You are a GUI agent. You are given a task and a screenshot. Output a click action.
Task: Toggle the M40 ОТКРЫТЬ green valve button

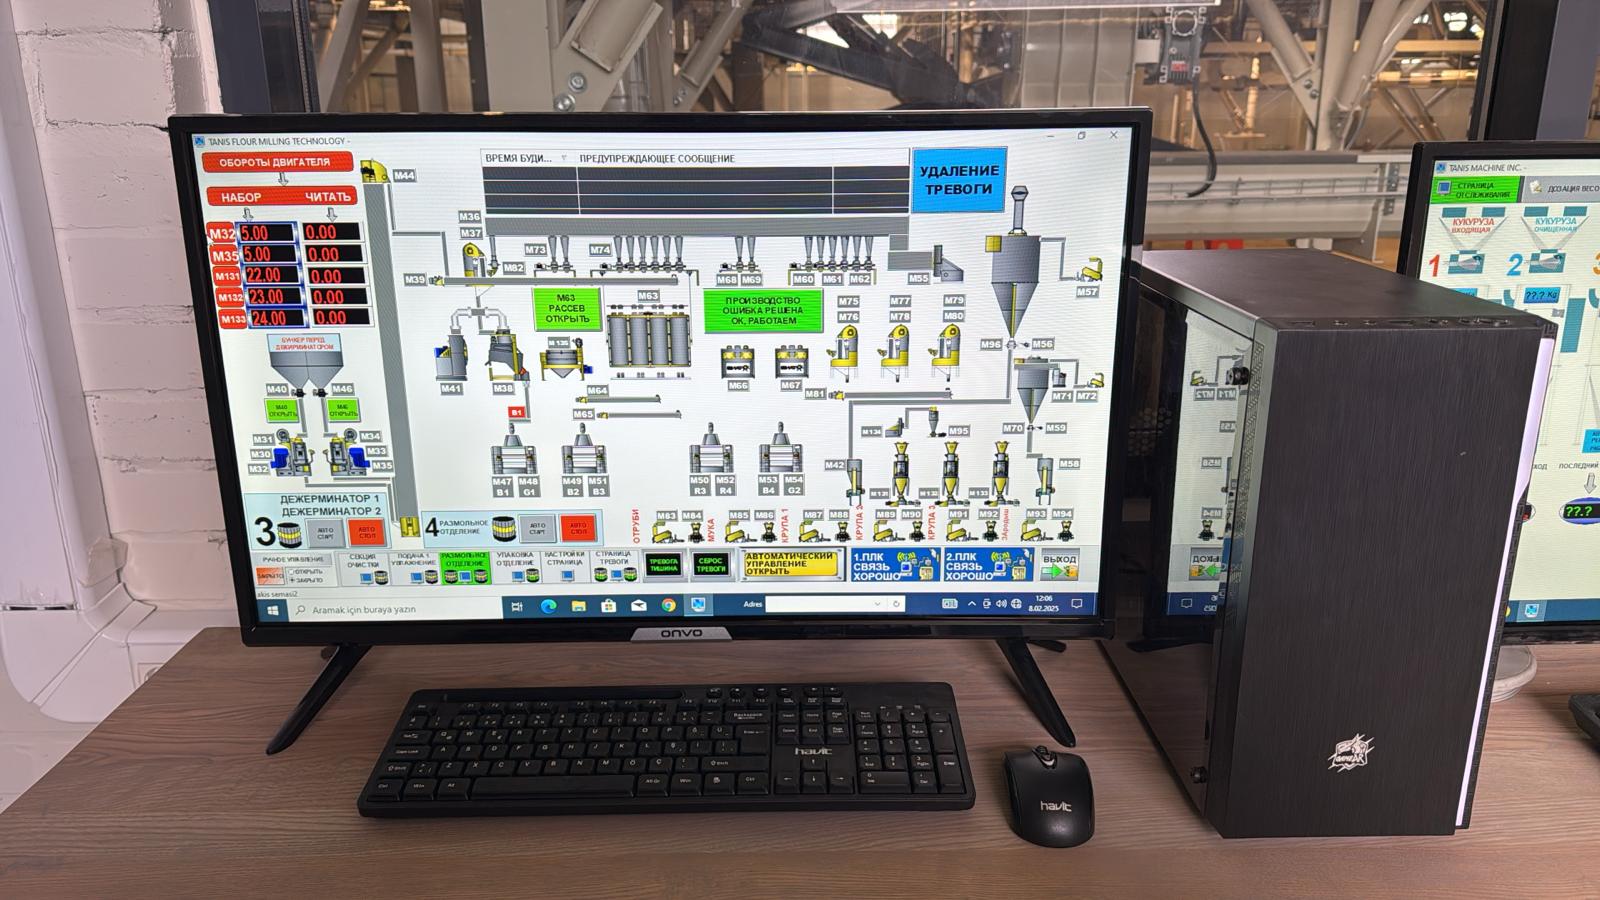coord(282,410)
